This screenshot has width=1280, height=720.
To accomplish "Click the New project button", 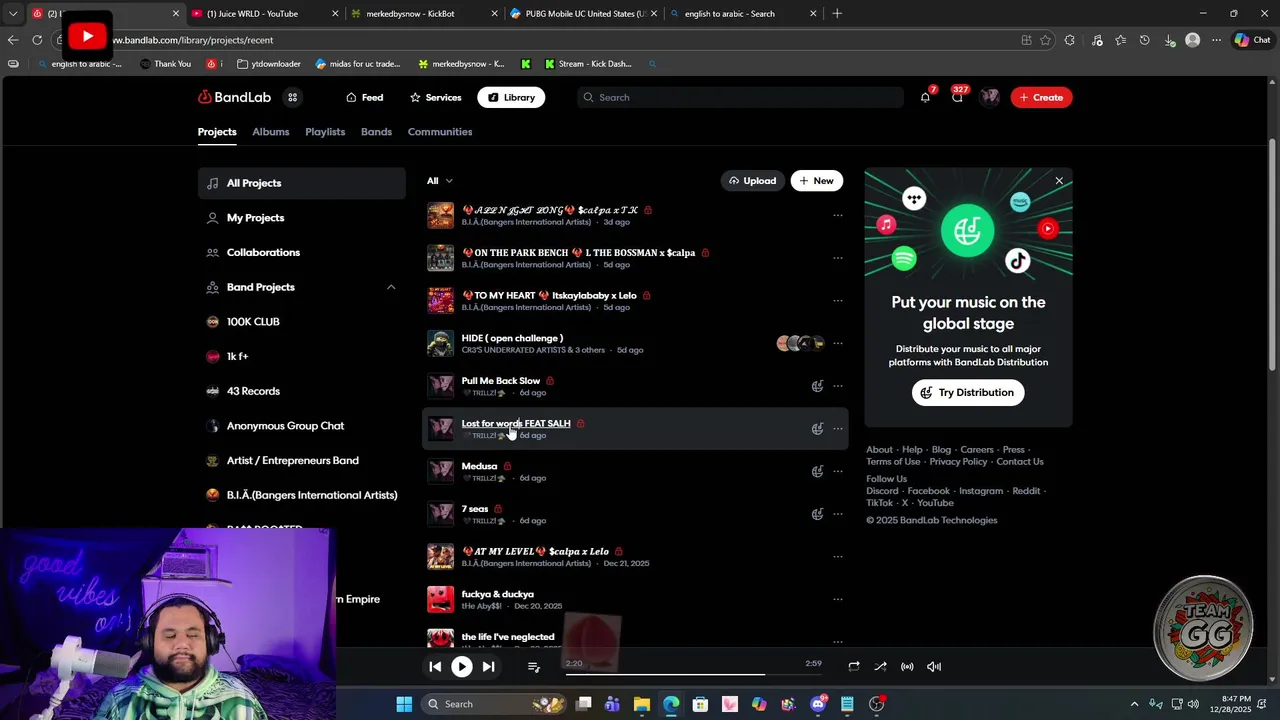I will tap(816, 181).
